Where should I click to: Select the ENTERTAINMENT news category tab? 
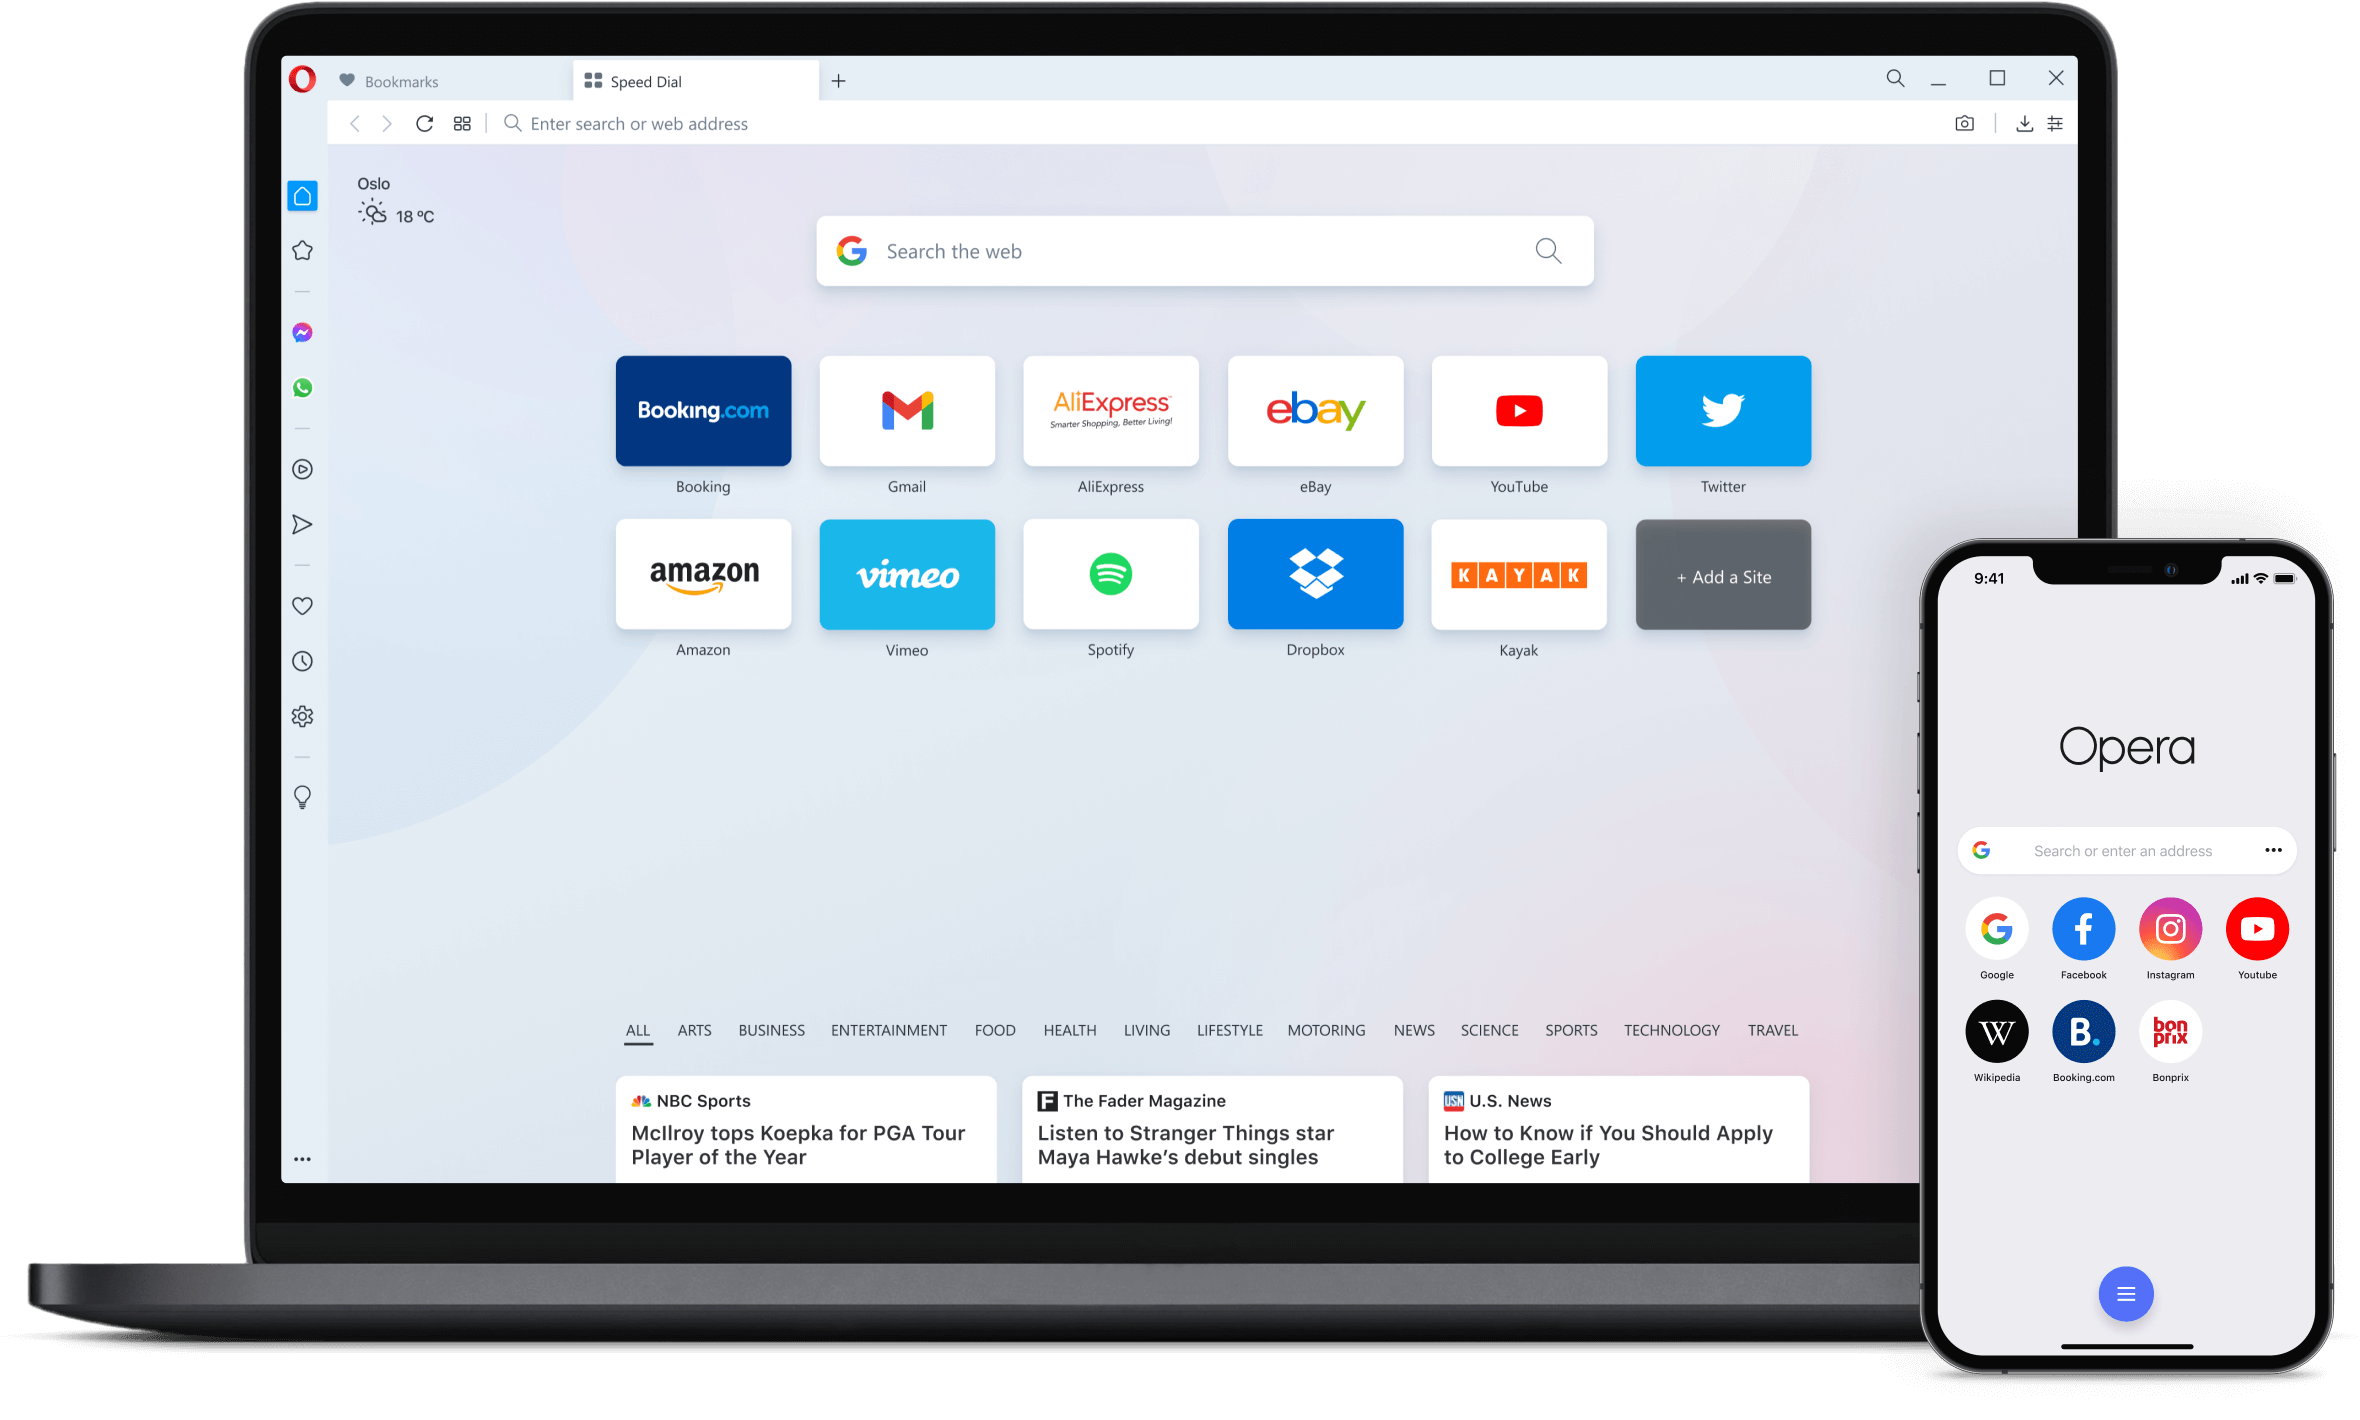point(887,1029)
